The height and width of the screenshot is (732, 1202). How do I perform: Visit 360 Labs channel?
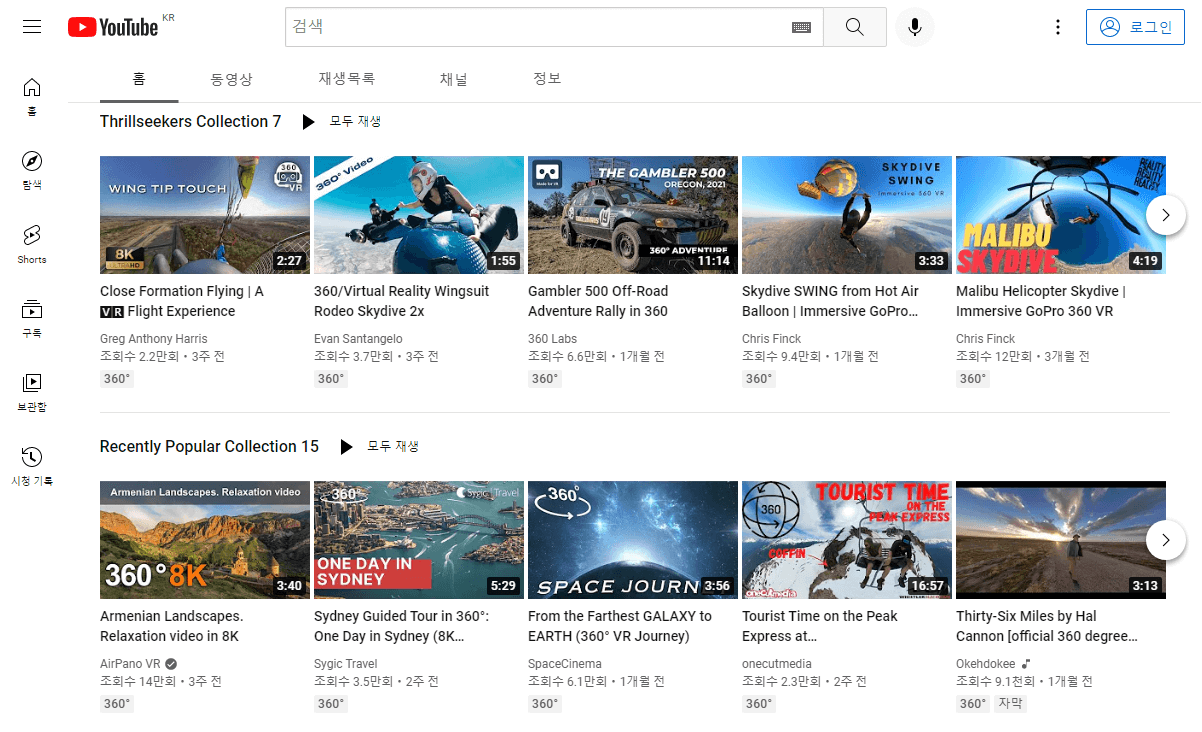pyautogui.click(x=552, y=339)
